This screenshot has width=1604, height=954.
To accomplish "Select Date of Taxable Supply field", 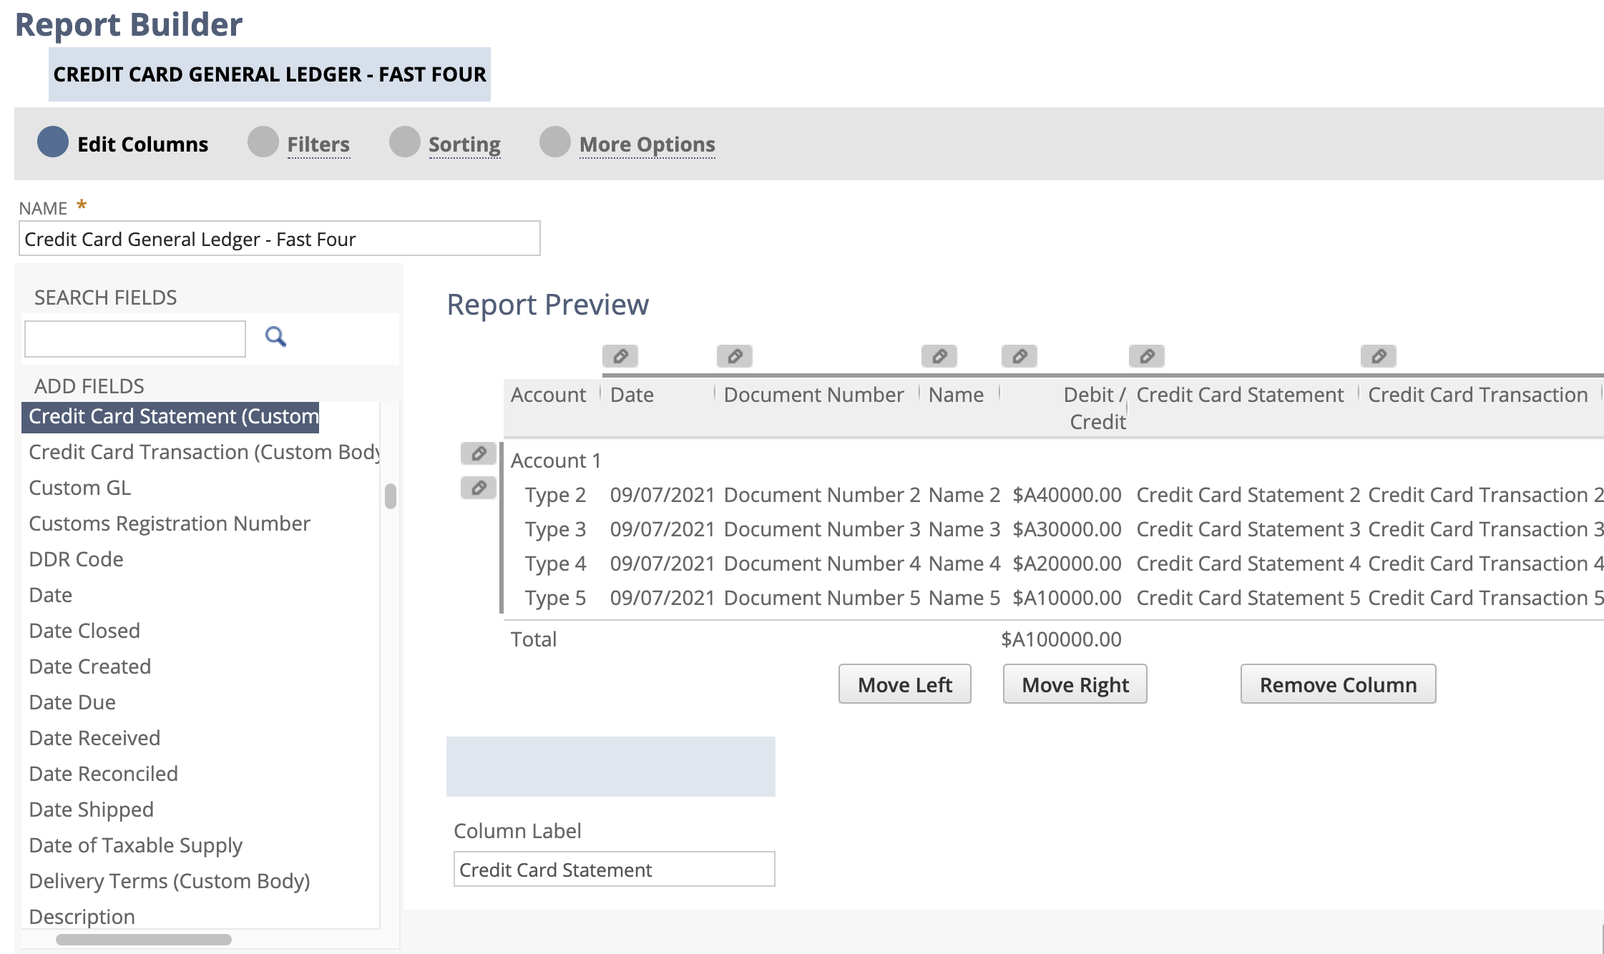I will 136,845.
